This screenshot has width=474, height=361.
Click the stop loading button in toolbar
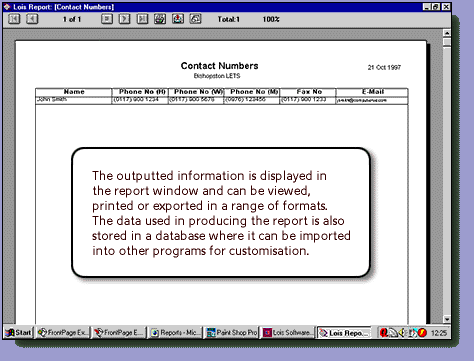tap(107, 19)
